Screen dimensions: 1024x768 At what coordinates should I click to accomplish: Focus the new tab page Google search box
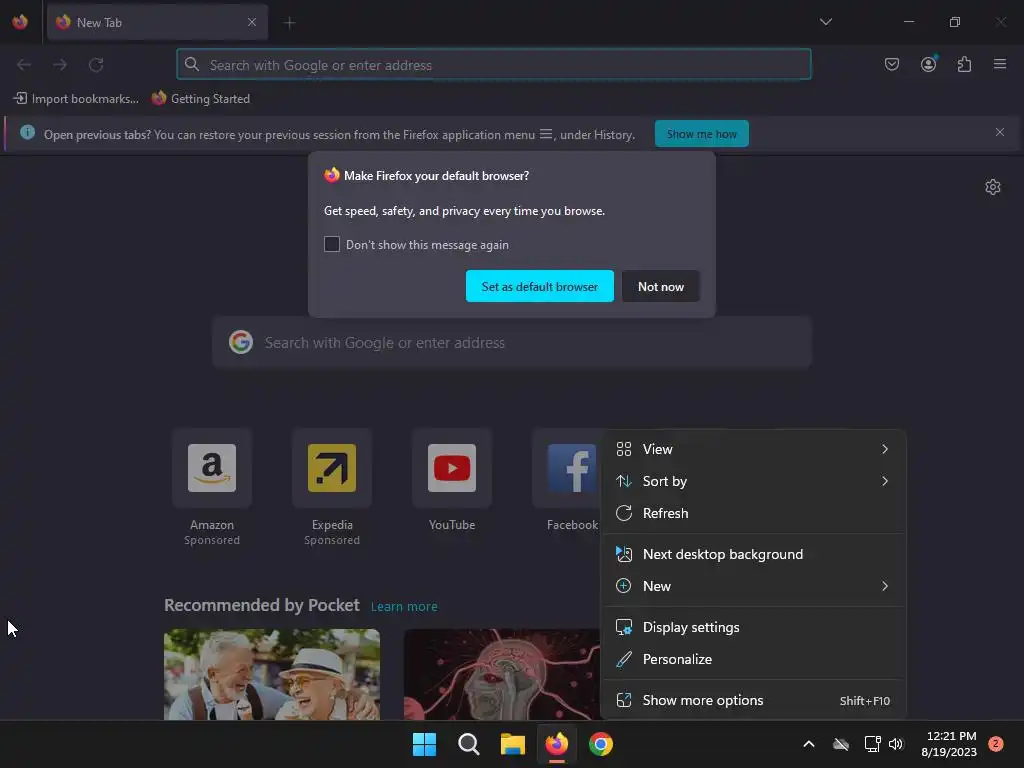pos(512,342)
